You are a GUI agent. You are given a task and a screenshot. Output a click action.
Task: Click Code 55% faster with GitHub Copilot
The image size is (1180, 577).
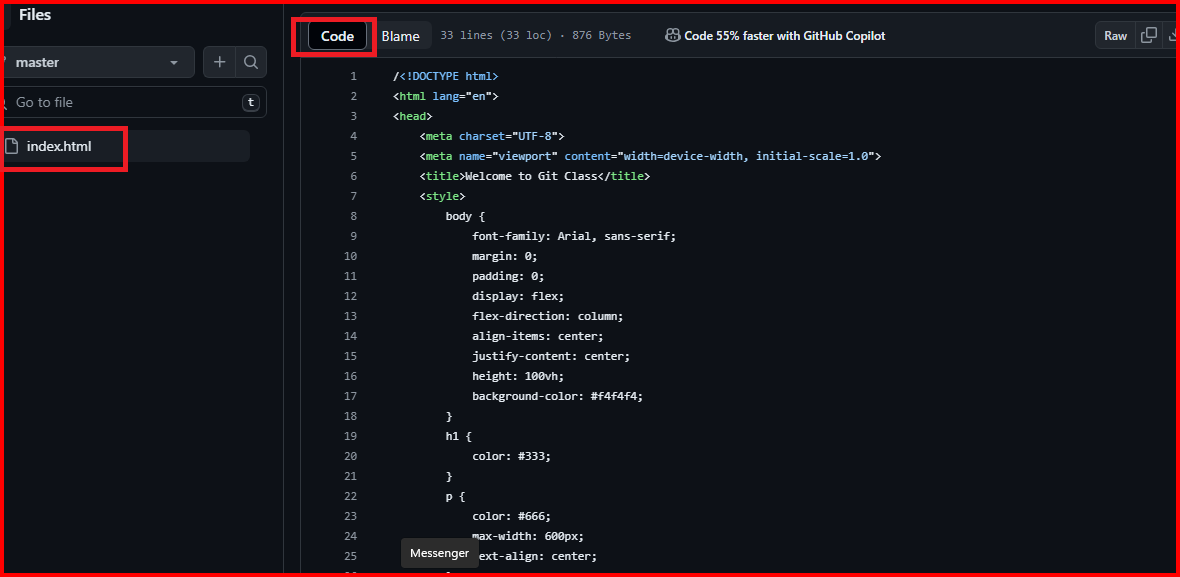(x=784, y=35)
